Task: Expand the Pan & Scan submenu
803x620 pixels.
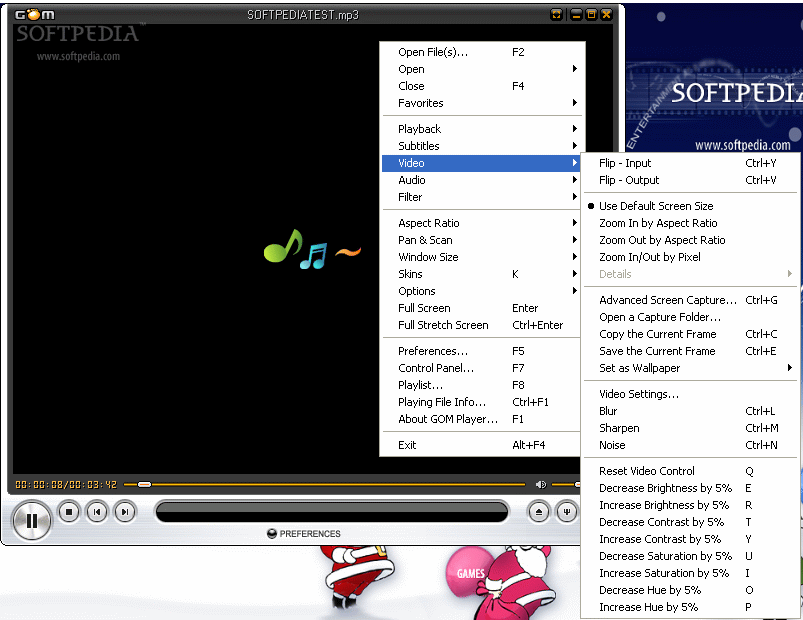Action: (481, 240)
